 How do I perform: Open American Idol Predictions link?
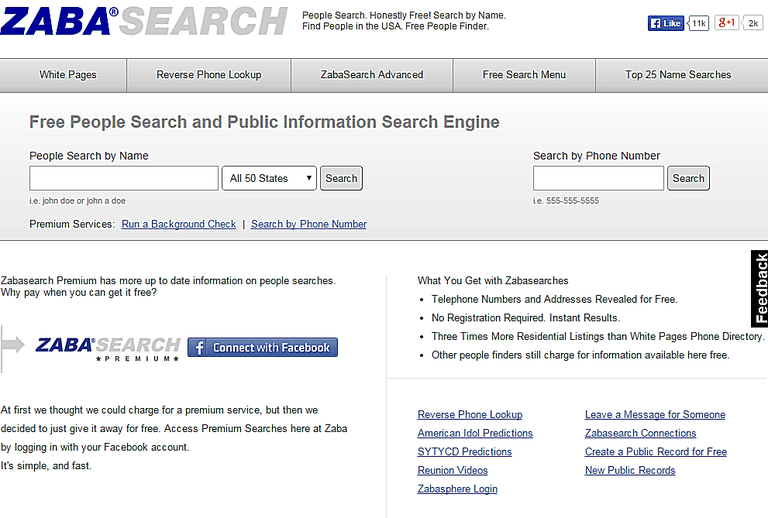point(475,433)
